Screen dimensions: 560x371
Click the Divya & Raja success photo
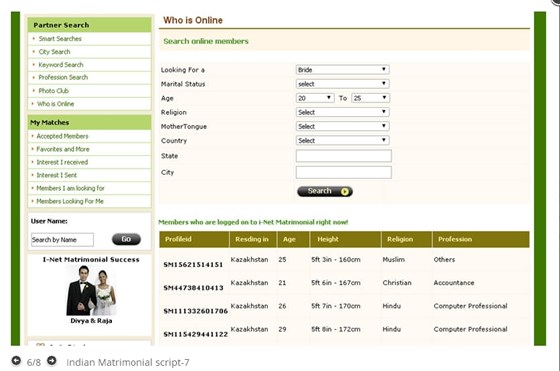pyautogui.click(x=91, y=290)
